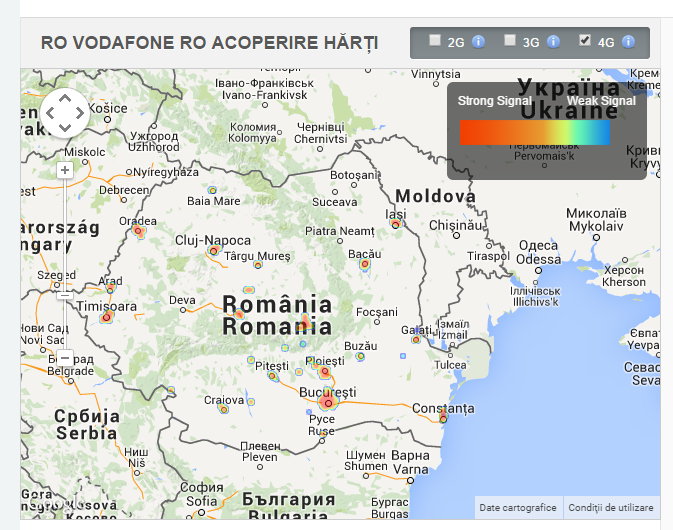Uncheck the 4G coverage checkbox

(585, 41)
